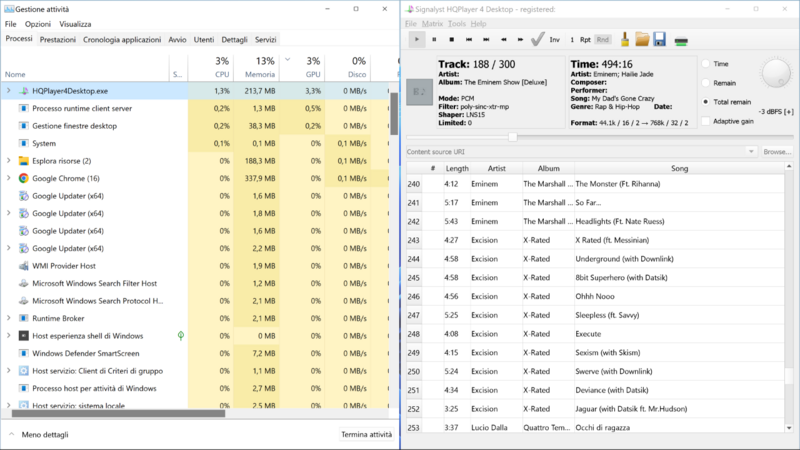Screen dimensions: 800x450
Task: Click the Termina attività button
Action: point(366,435)
